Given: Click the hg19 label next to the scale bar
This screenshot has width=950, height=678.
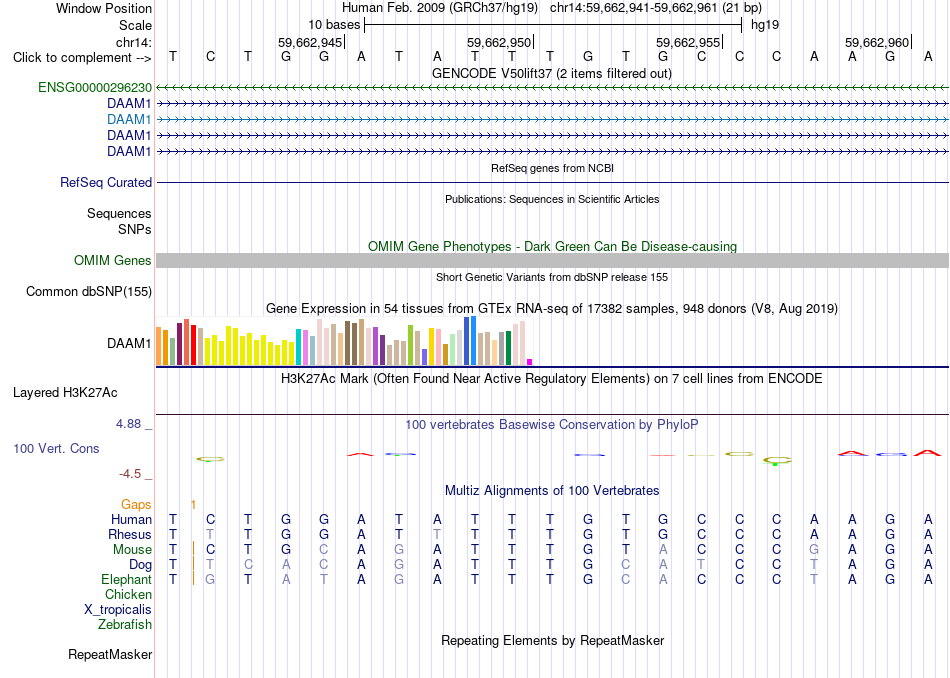Looking at the screenshot, I should pos(765,25).
